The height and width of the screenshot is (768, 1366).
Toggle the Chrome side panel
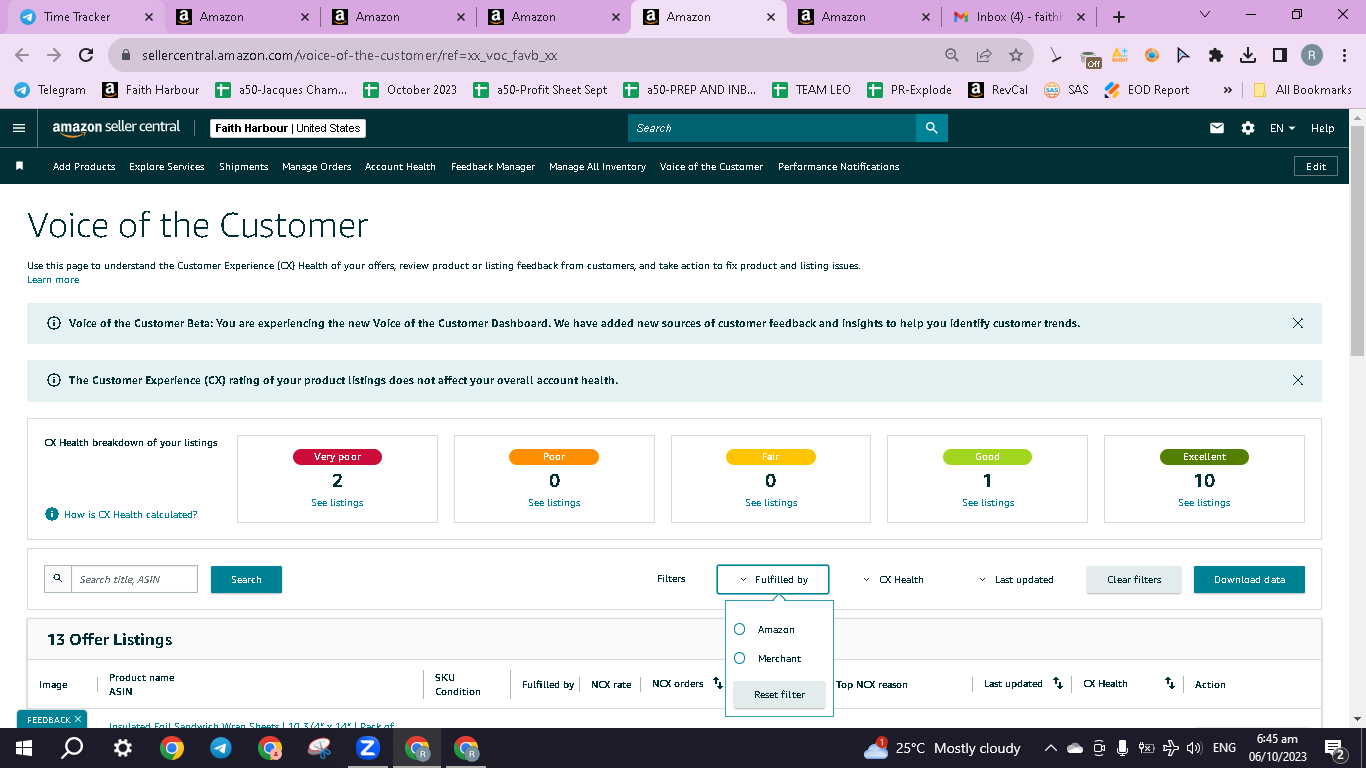(x=1279, y=55)
